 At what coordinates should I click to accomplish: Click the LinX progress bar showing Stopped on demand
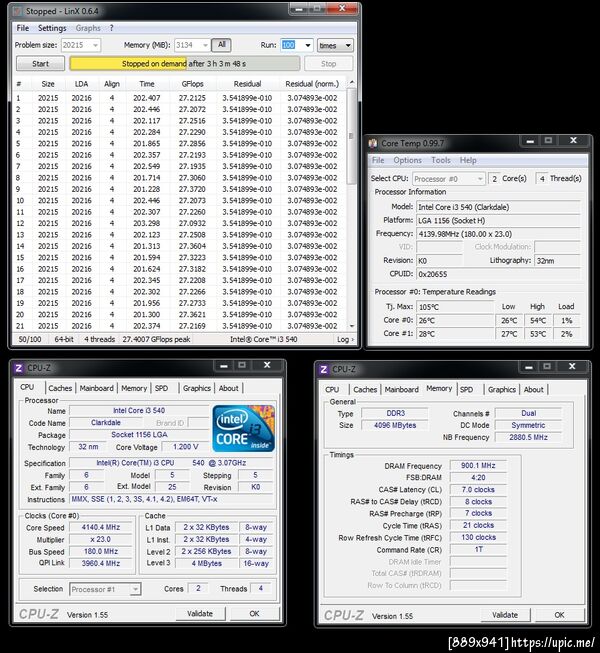pyautogui.click(x=184, y=64)
